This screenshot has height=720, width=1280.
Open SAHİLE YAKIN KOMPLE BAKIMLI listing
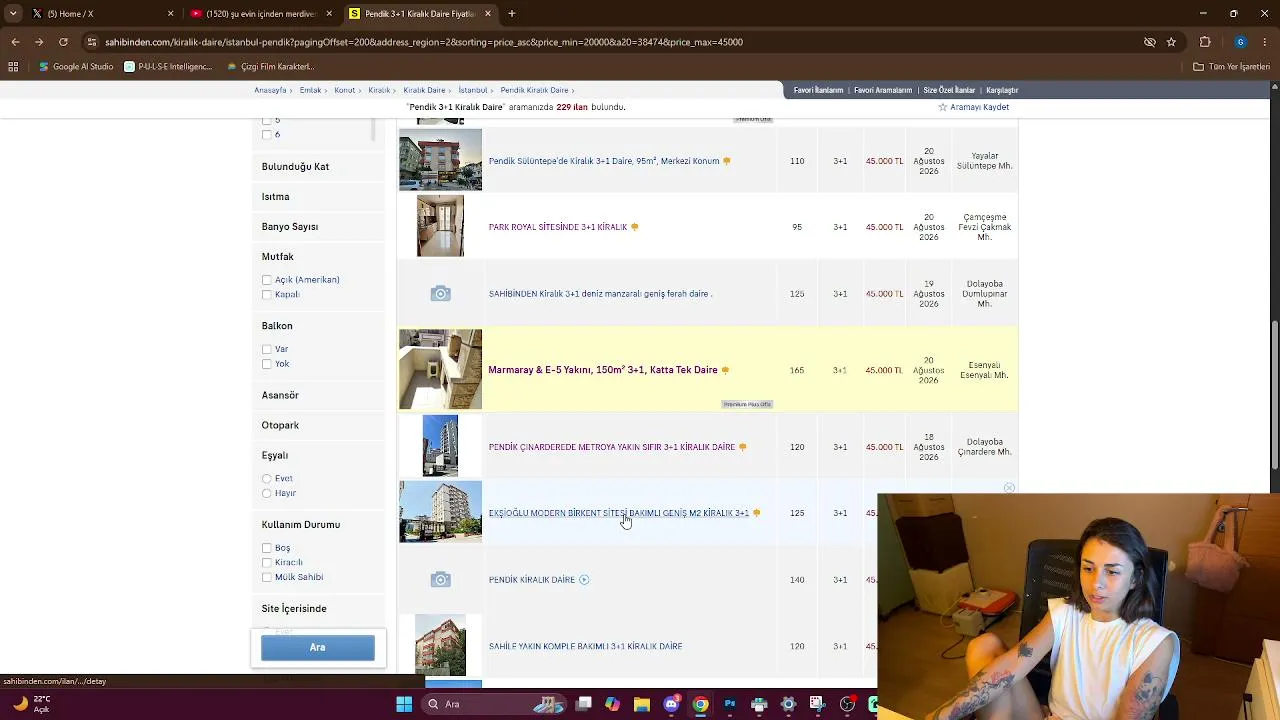585,646
